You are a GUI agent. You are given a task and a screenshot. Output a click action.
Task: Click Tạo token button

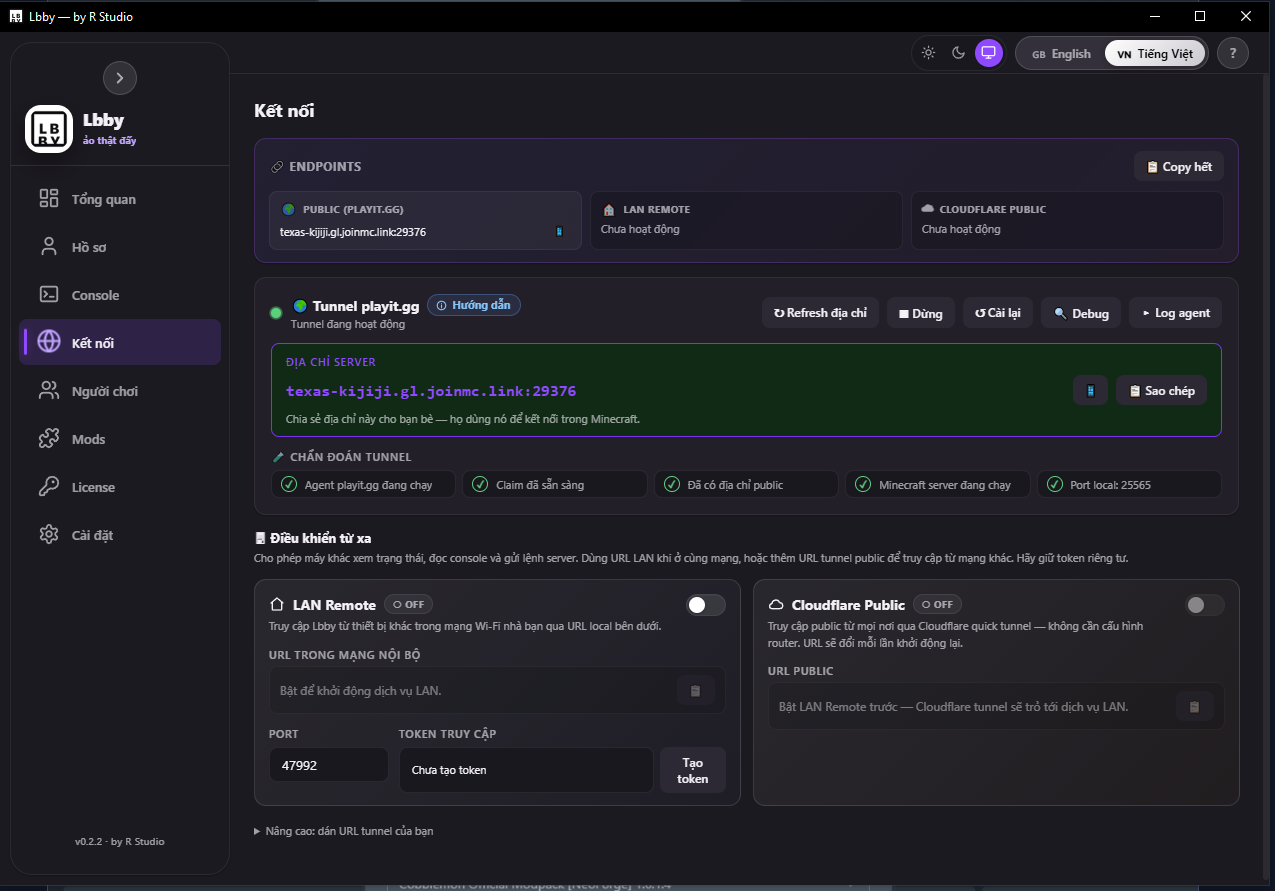click(x=692, y=770)
